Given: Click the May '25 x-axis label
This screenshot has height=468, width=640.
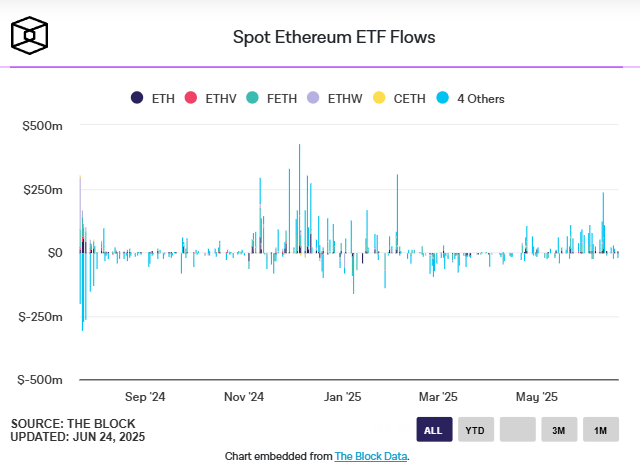Looking at the screenshot, I should (535, 396).
